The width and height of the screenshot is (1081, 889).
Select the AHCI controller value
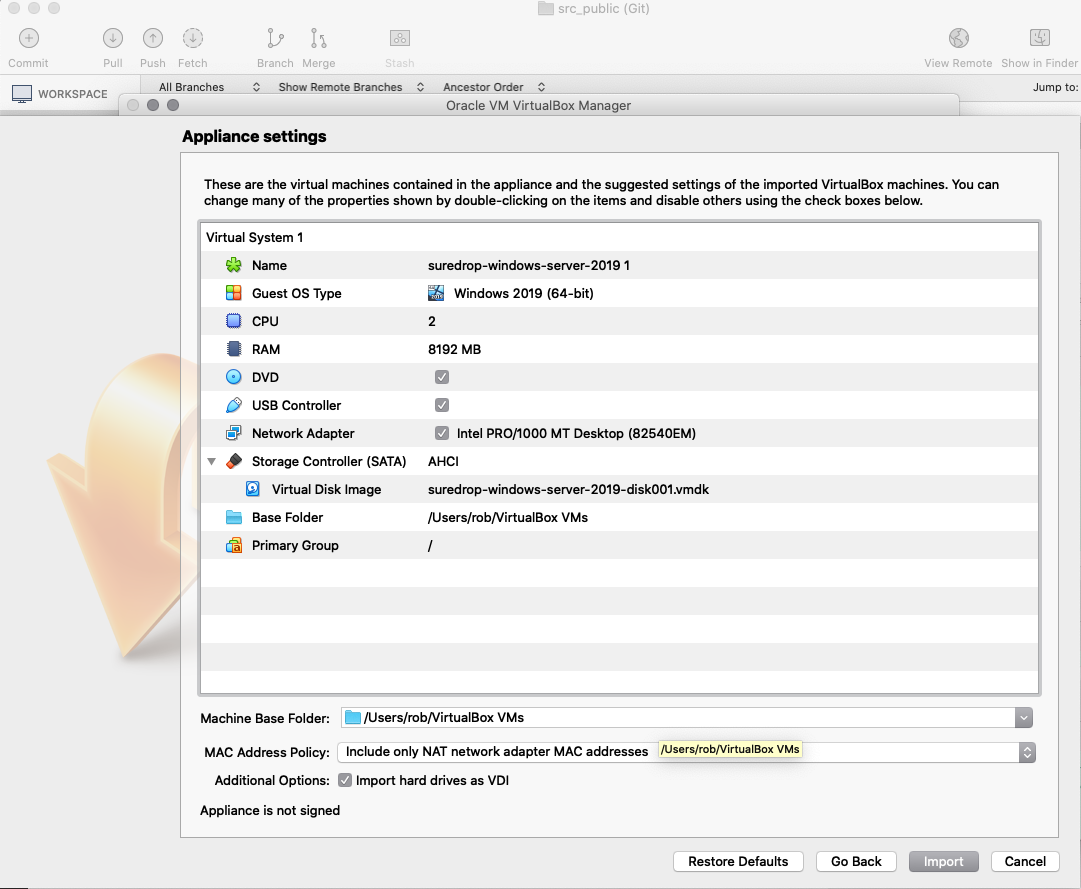point(443,461)
